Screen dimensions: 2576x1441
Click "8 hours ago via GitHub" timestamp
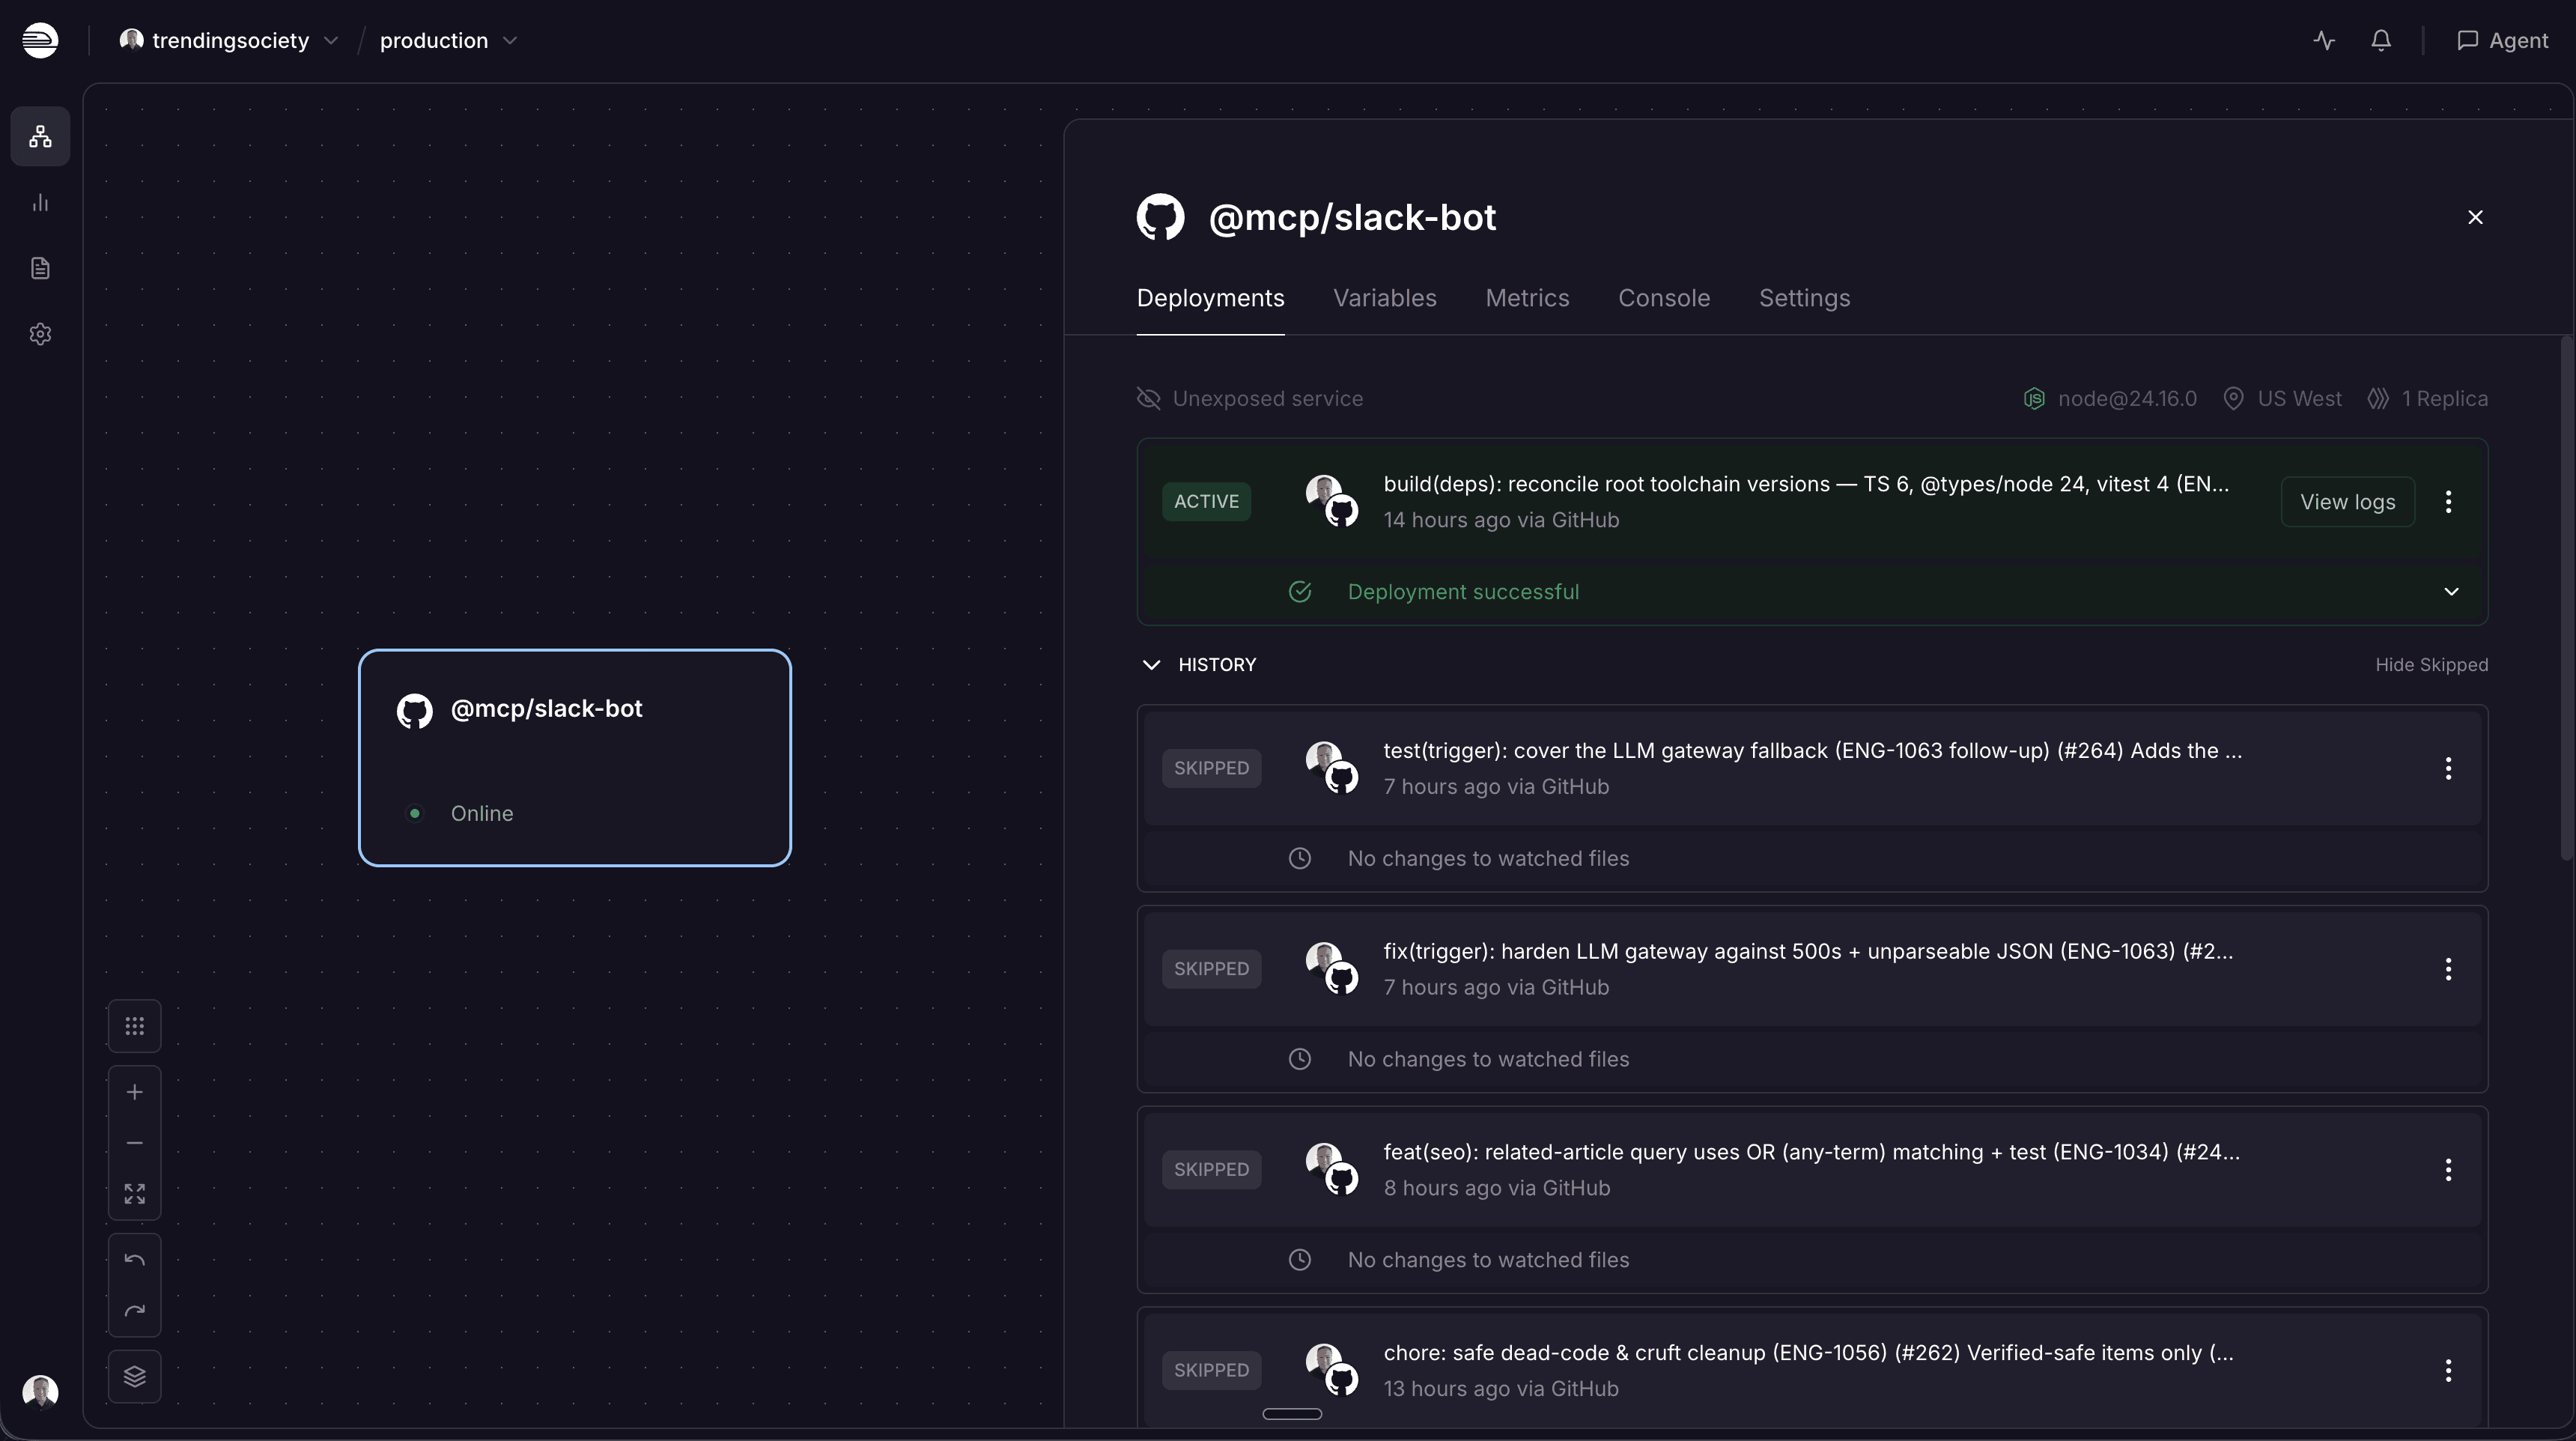(1497, 1188)
